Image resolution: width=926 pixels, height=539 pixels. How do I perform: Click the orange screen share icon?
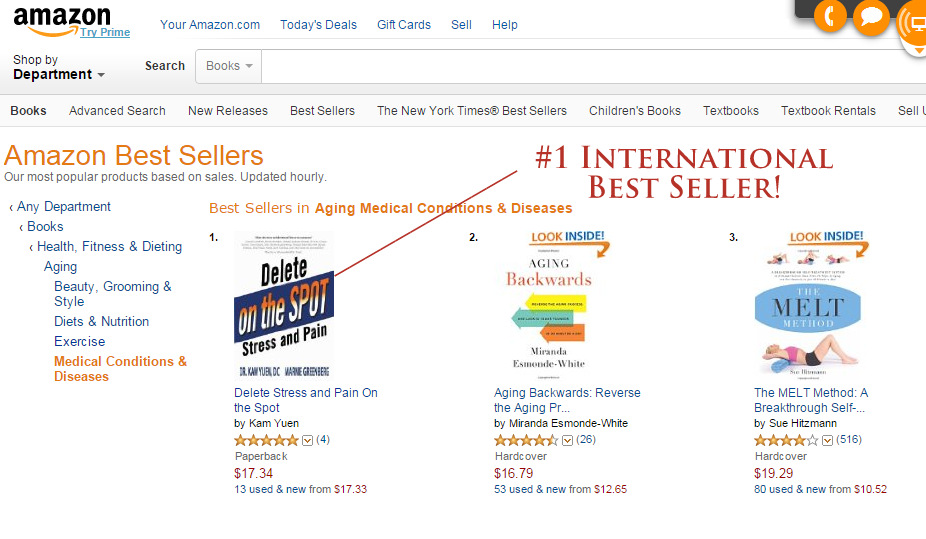click(x=914, y=22)
